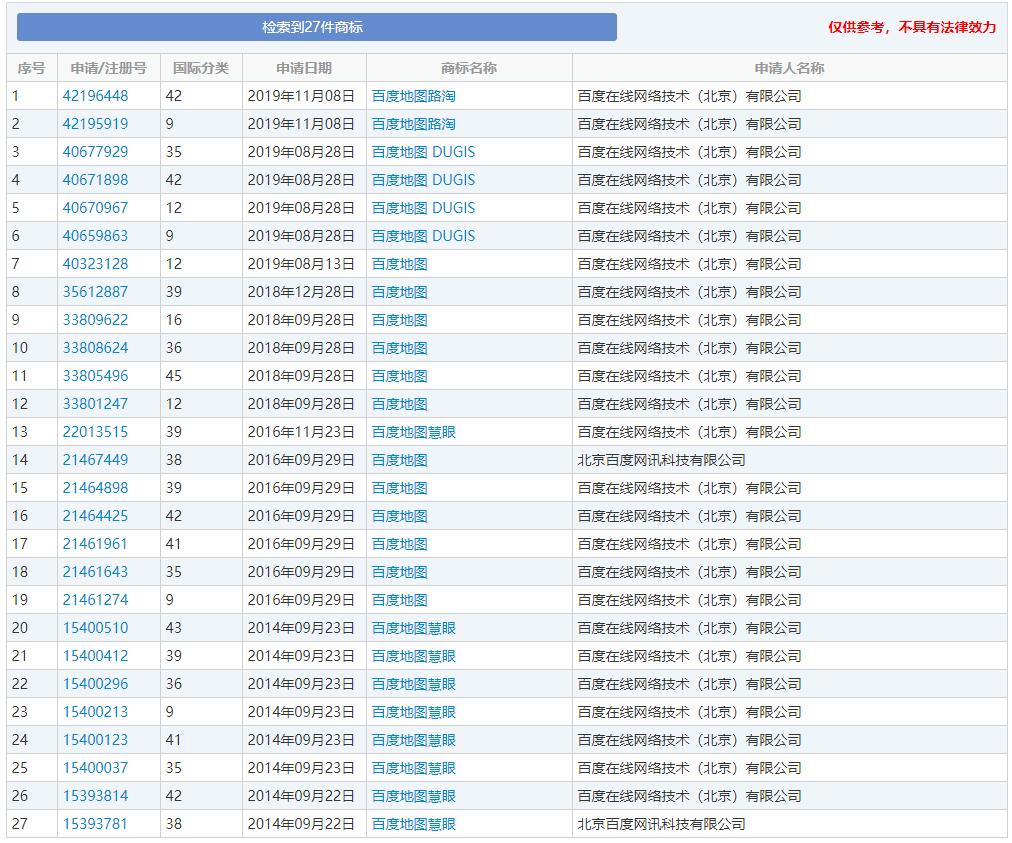The width and height of the screenshot is (1012, 843).
Task: Click 百度地图 trademark in row 19
Action: (x=400, y=600)
